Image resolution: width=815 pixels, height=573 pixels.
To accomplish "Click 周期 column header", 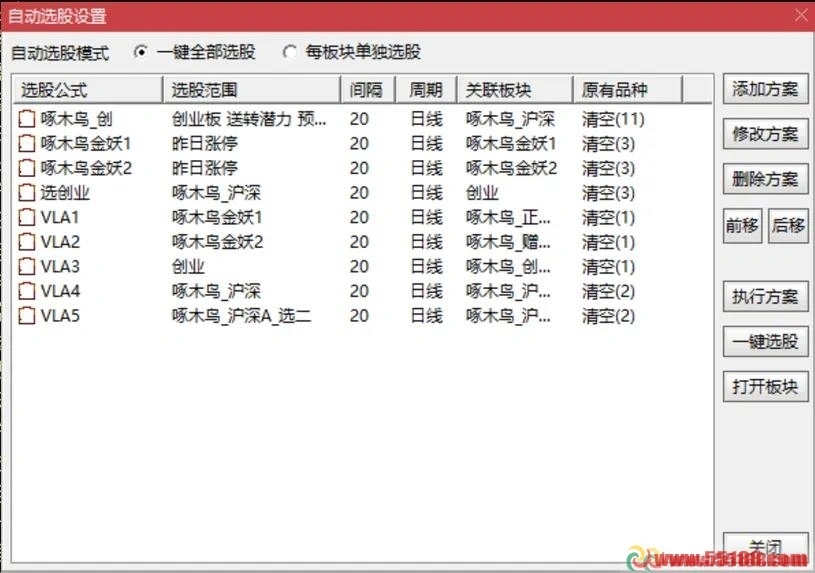I will point(426,90).
